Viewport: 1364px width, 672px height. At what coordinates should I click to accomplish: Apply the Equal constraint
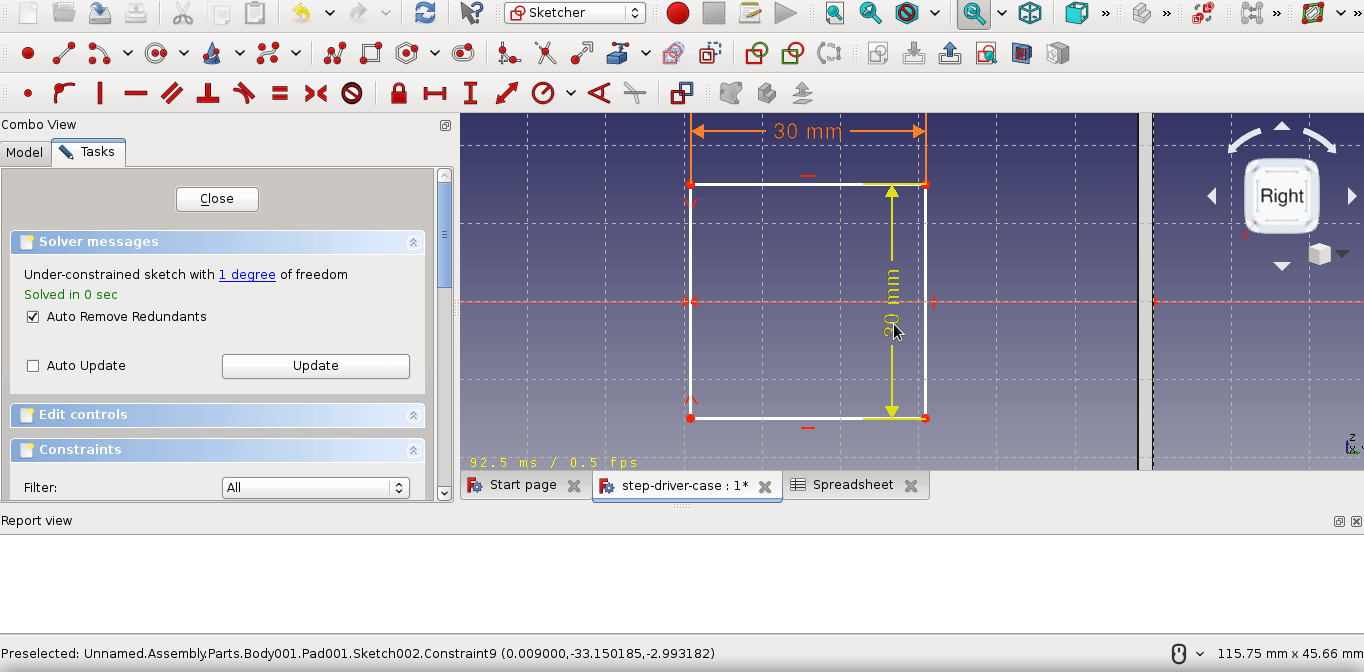pyautogui.click(x=280, y=93)
